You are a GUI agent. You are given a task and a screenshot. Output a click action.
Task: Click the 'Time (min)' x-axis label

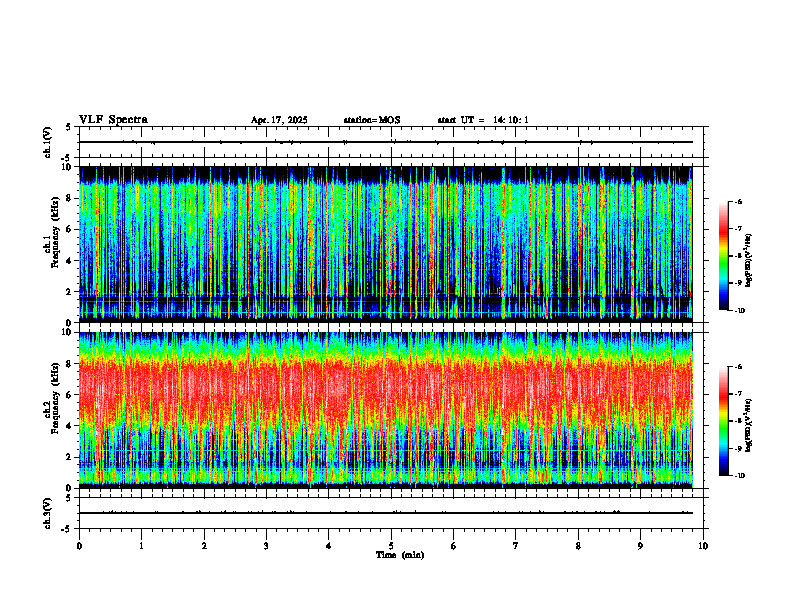point(400,555)
